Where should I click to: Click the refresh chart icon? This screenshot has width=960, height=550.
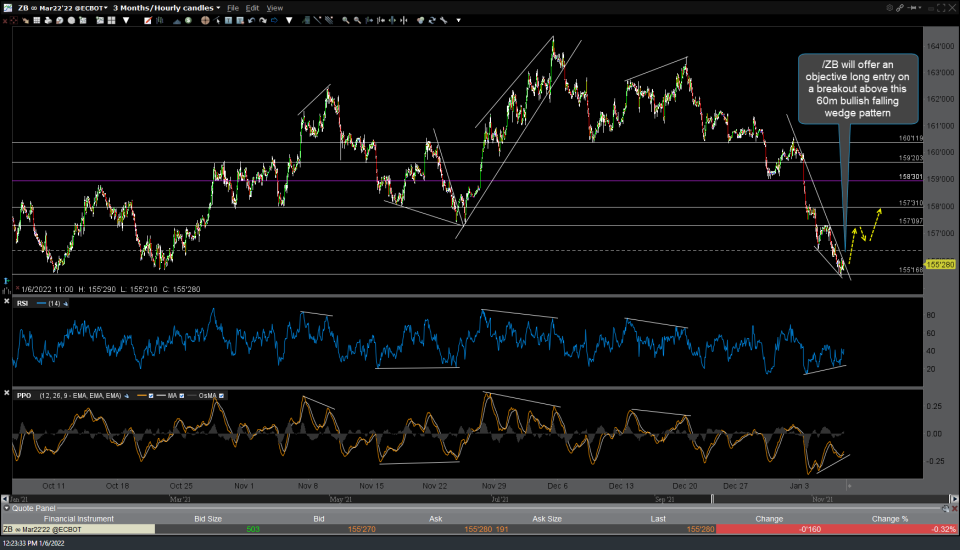(x=432, y=20)
